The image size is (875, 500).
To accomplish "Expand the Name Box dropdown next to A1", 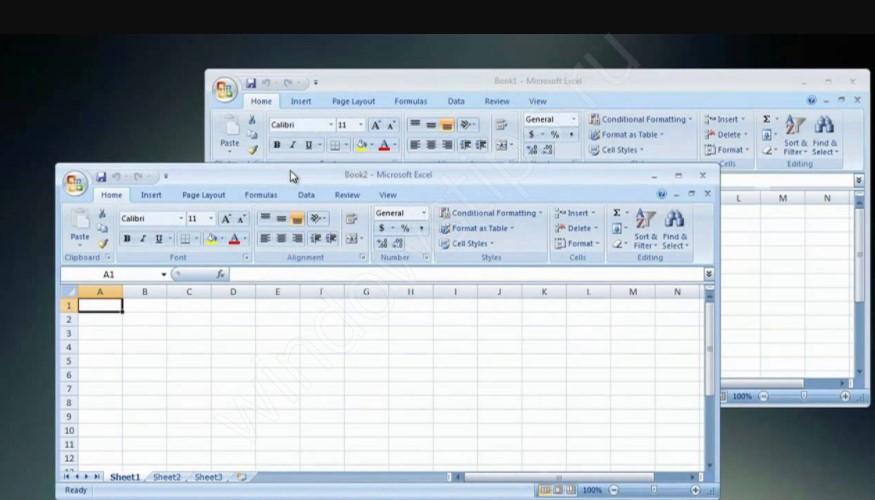I will point(164,274).
